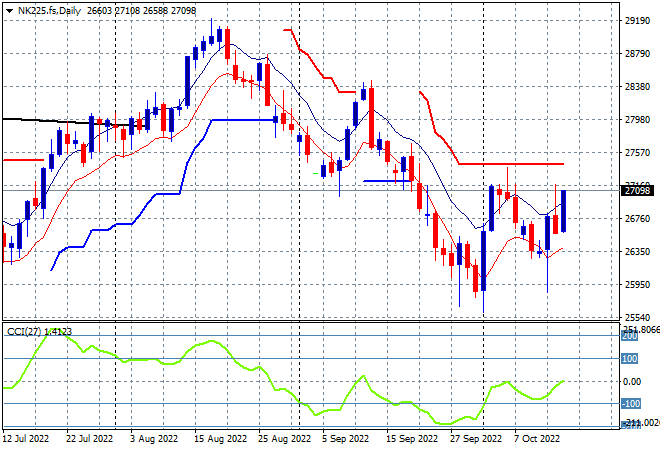The width and height of the screenshot is (660, 450).
Task: Click the -100 level label in CCI panel
Action: point(631,404)
